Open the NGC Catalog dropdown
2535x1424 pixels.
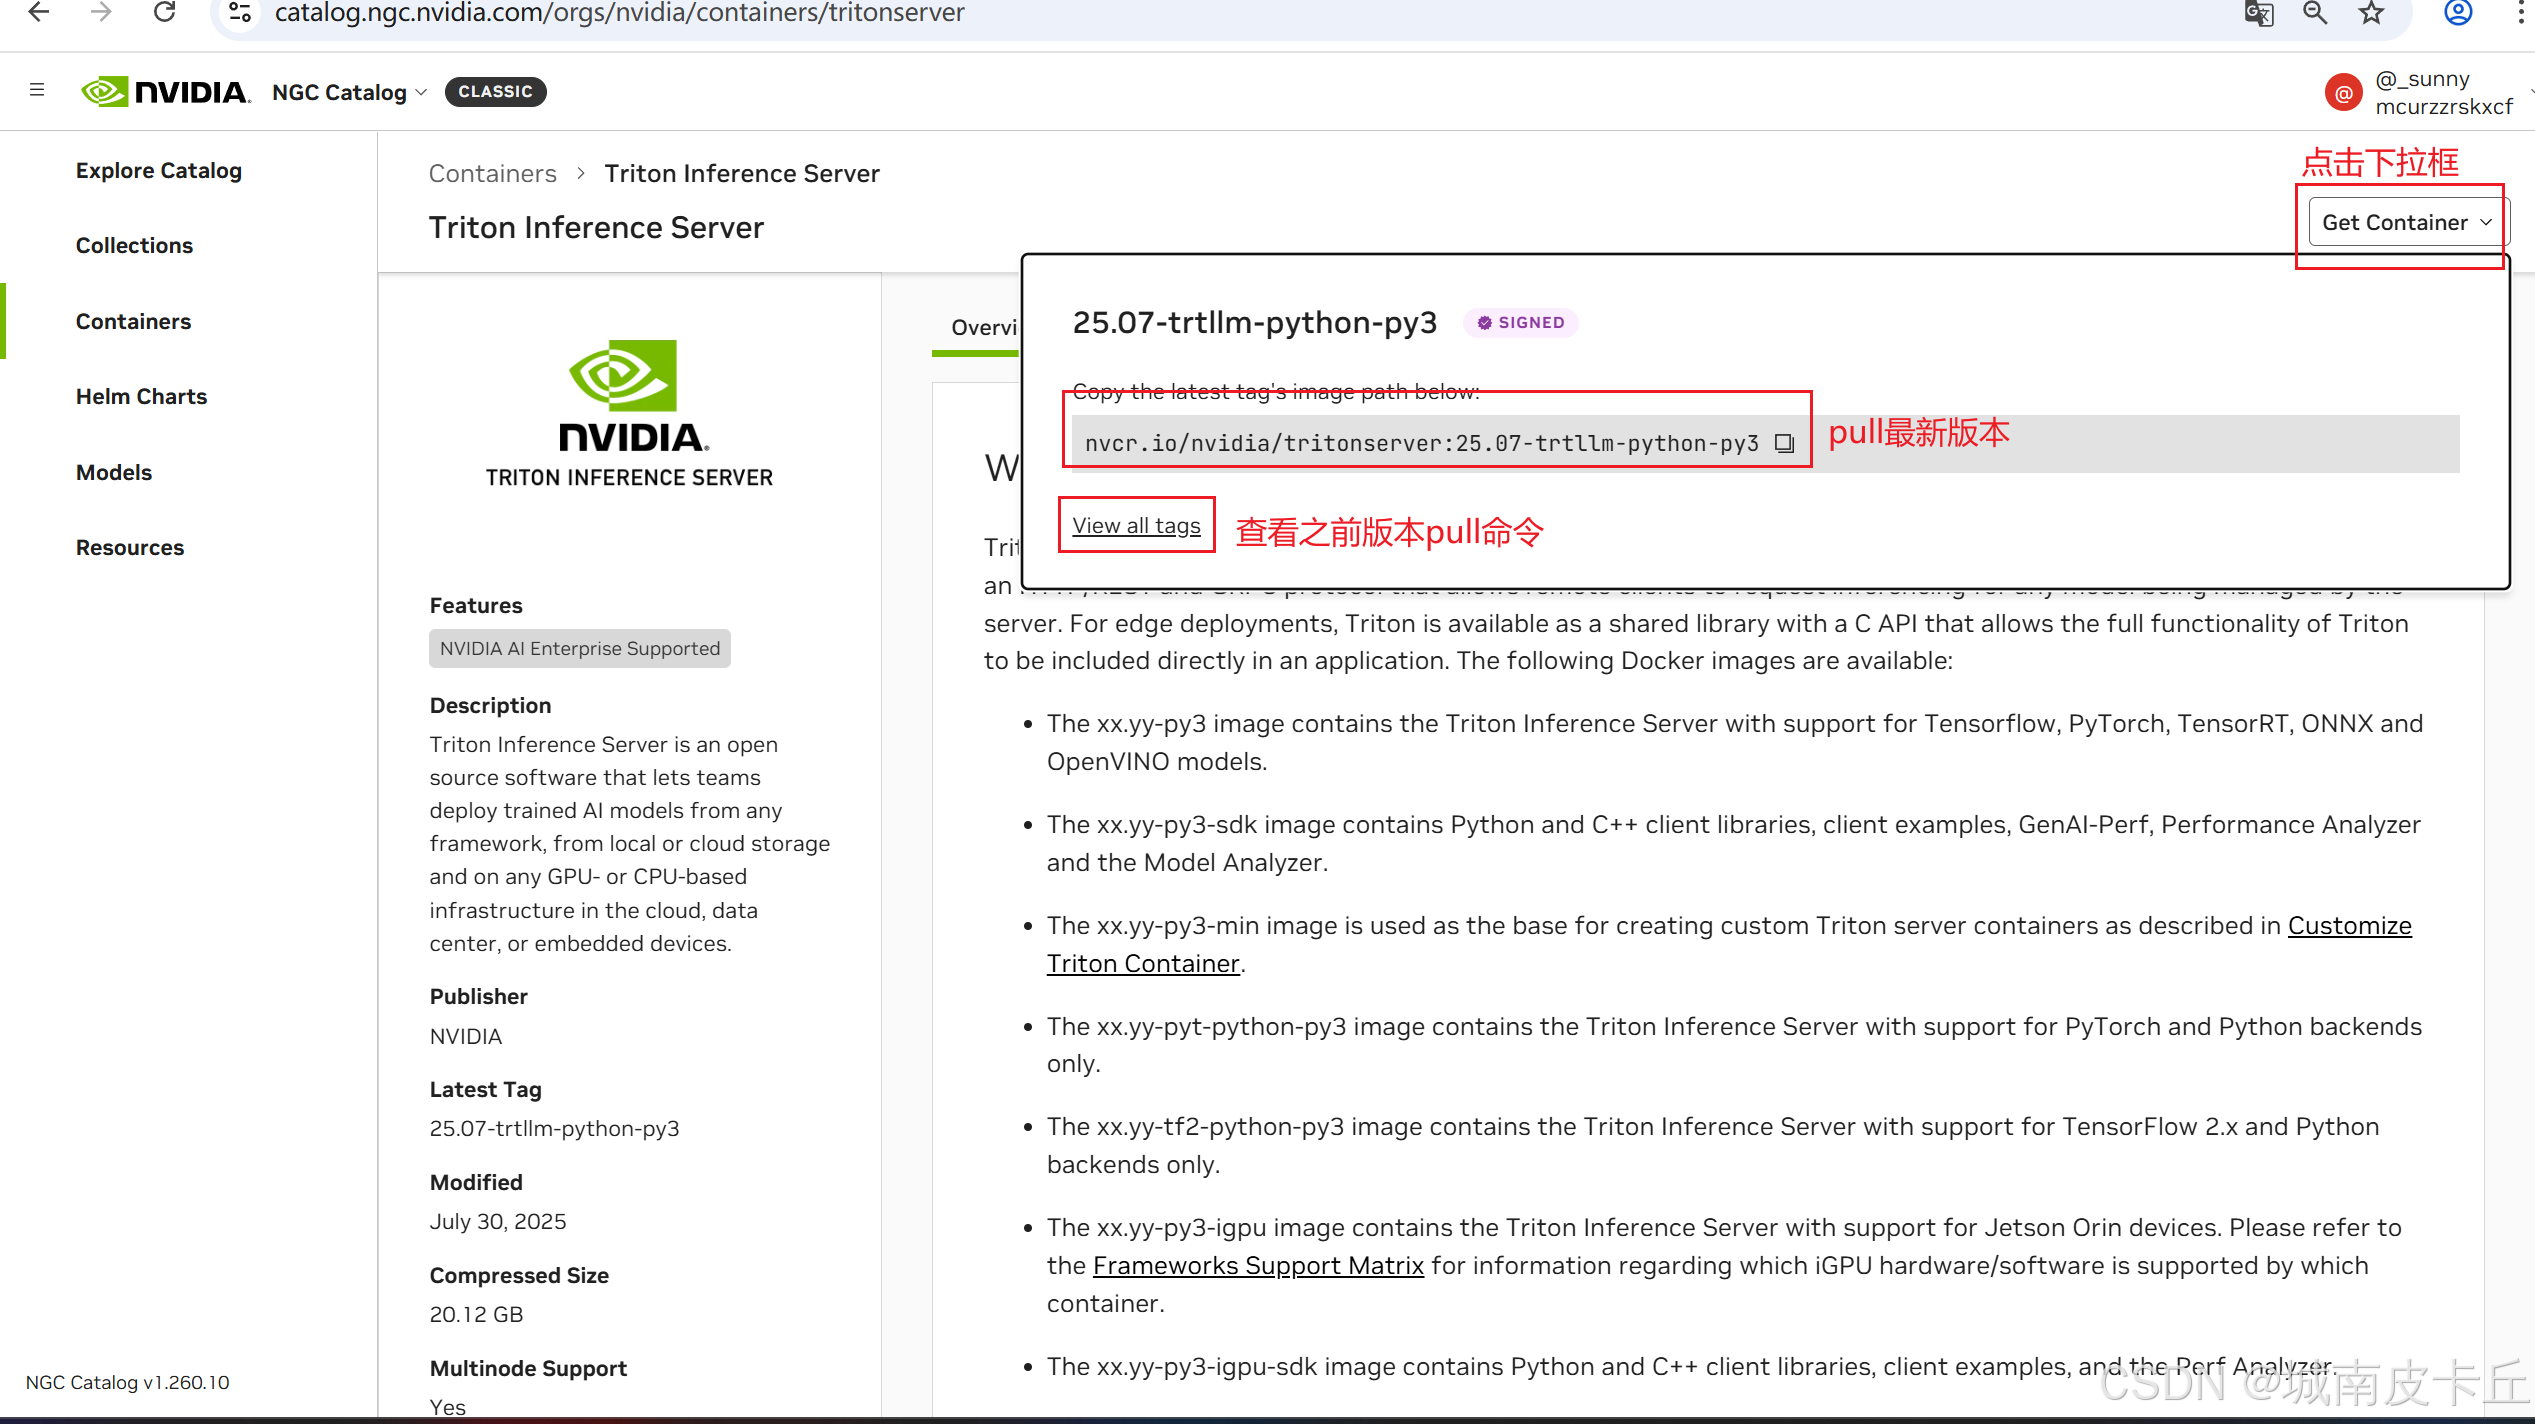(349, 92)
